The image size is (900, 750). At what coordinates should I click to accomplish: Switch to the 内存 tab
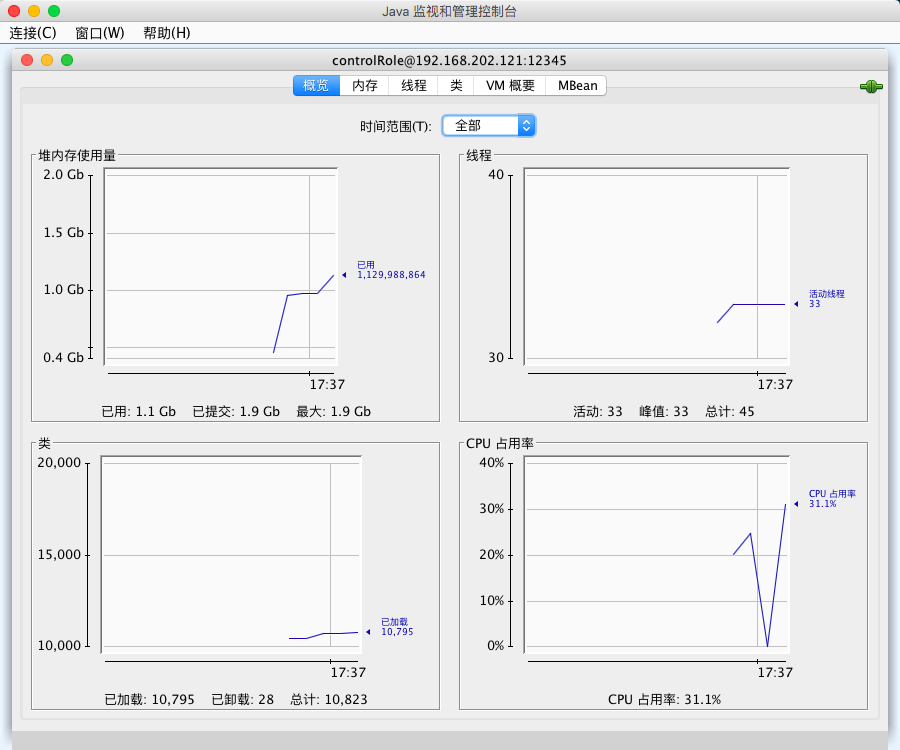(x=364, y=86)
